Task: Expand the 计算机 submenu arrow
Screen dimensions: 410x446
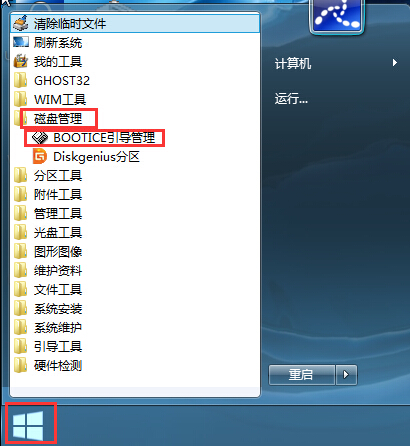Action: (x=395, y=63)
